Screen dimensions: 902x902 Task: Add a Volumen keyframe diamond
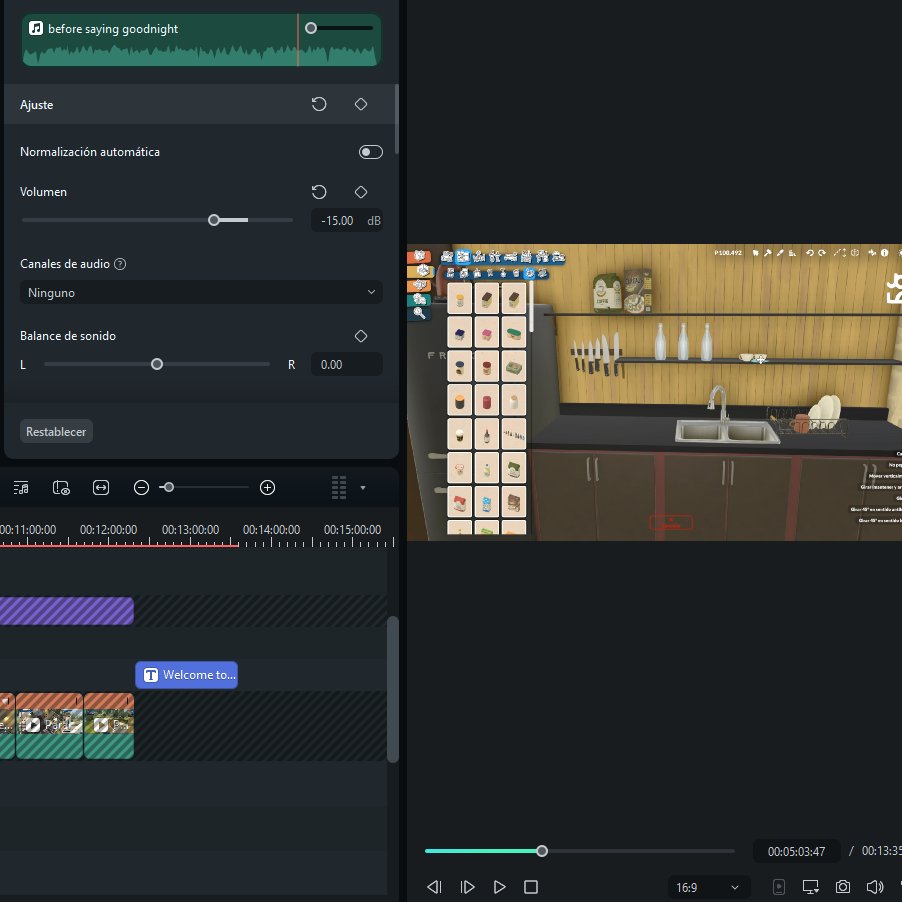pyautogui.click(x=361, y=192)
